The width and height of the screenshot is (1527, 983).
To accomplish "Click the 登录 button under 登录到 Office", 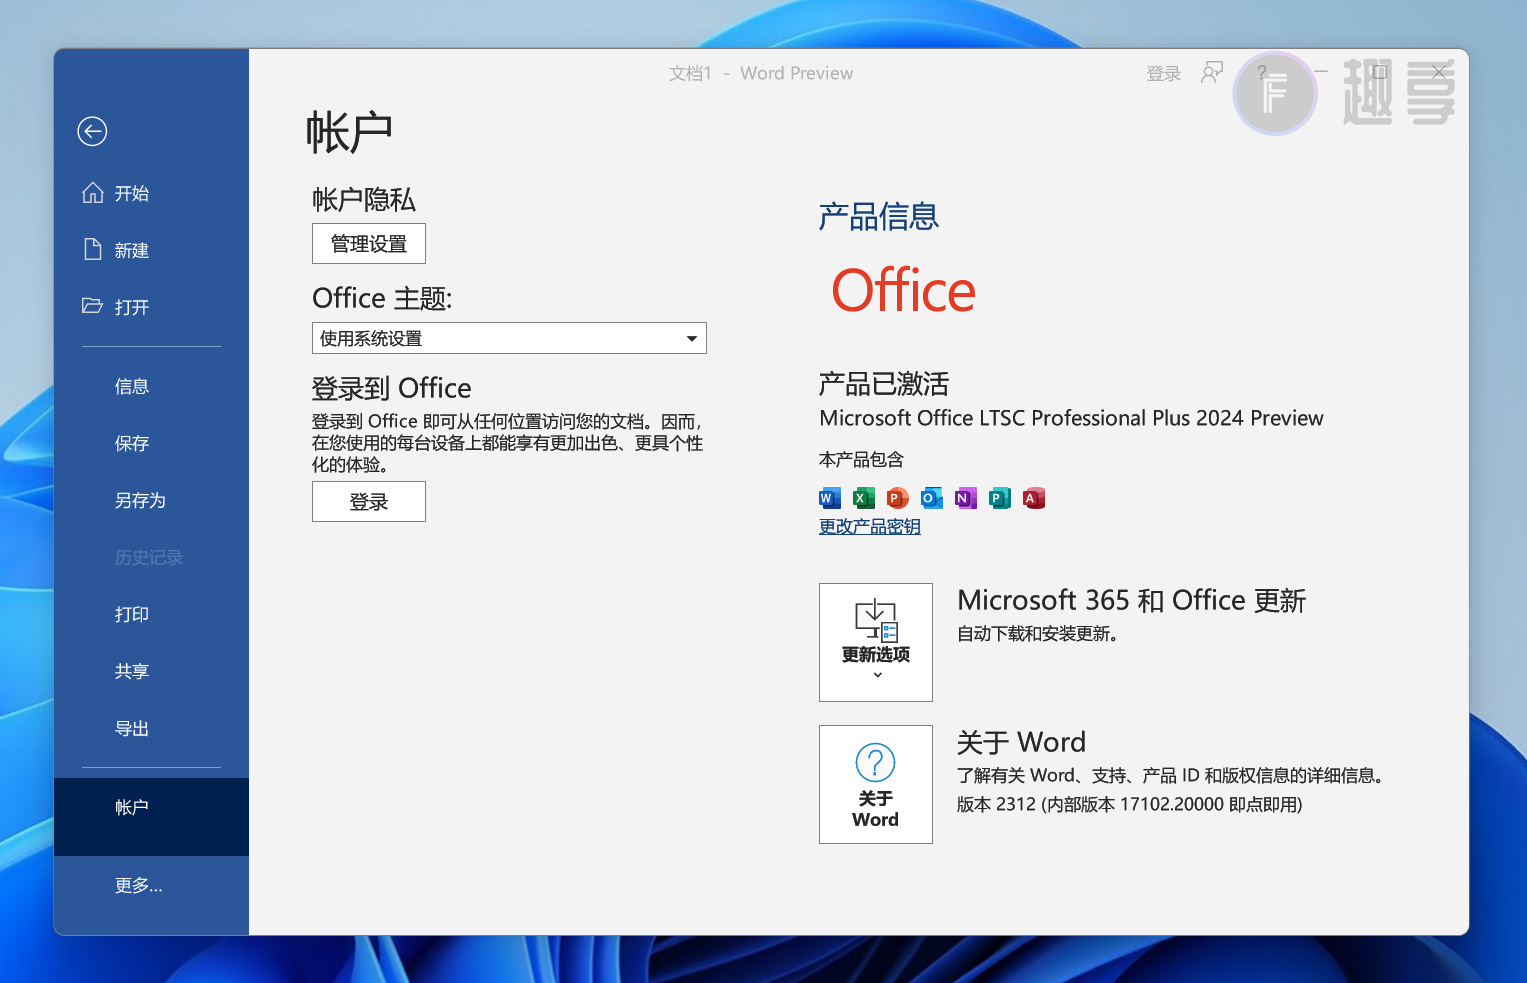I will (x=369, y=502).
